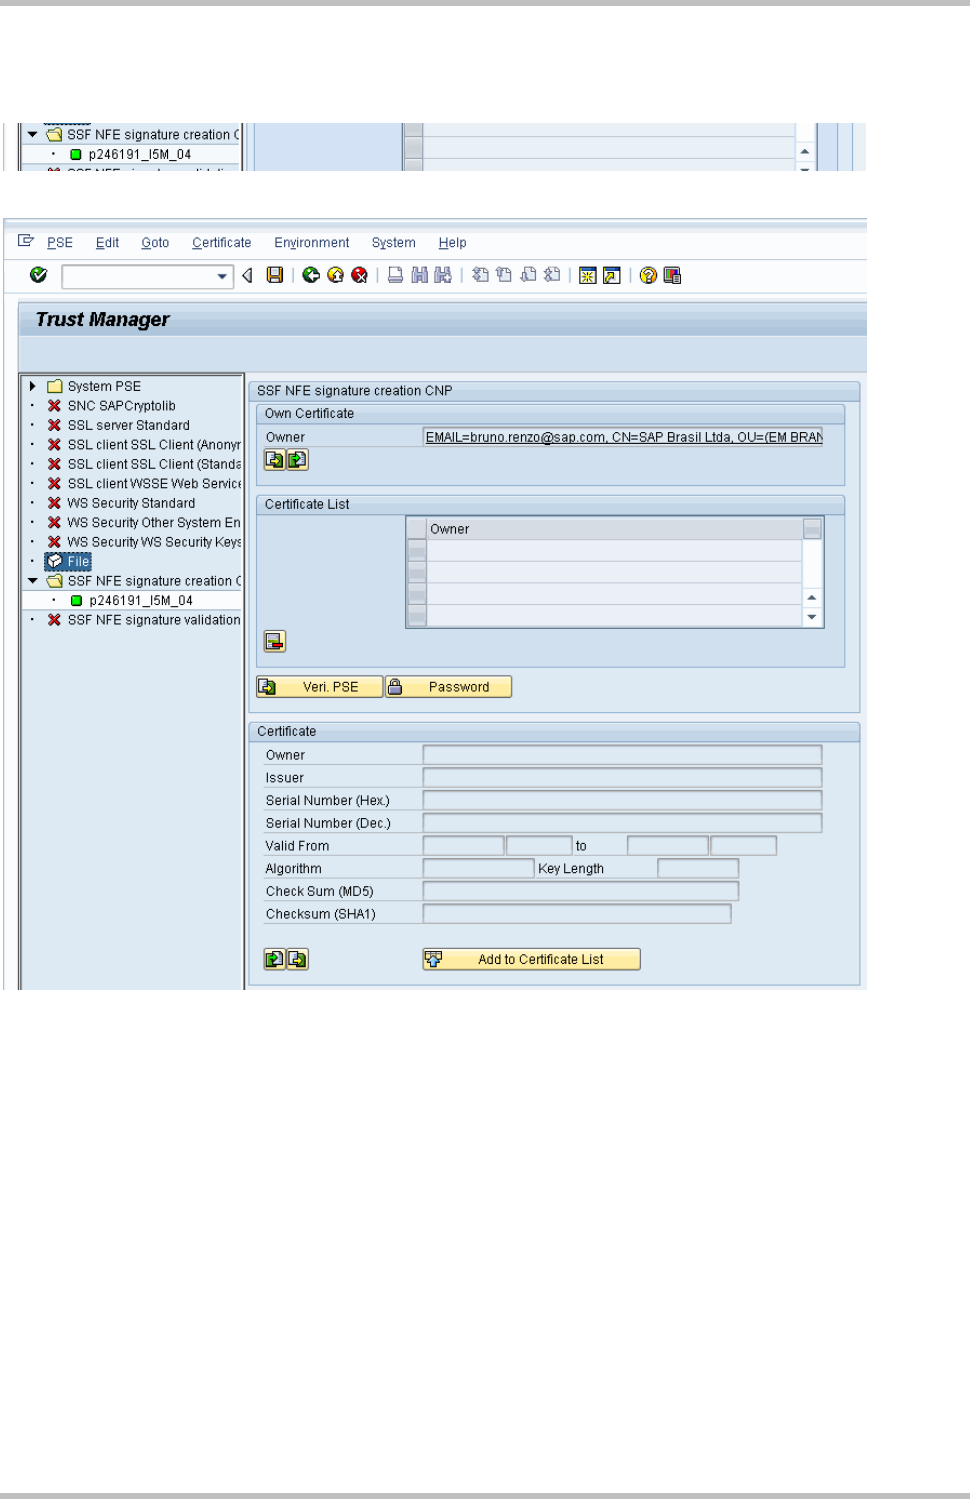Viewport: 970px width, 1499px height.
Task: Click Owner column header in Certificate List
Action: tap(615, 529)
